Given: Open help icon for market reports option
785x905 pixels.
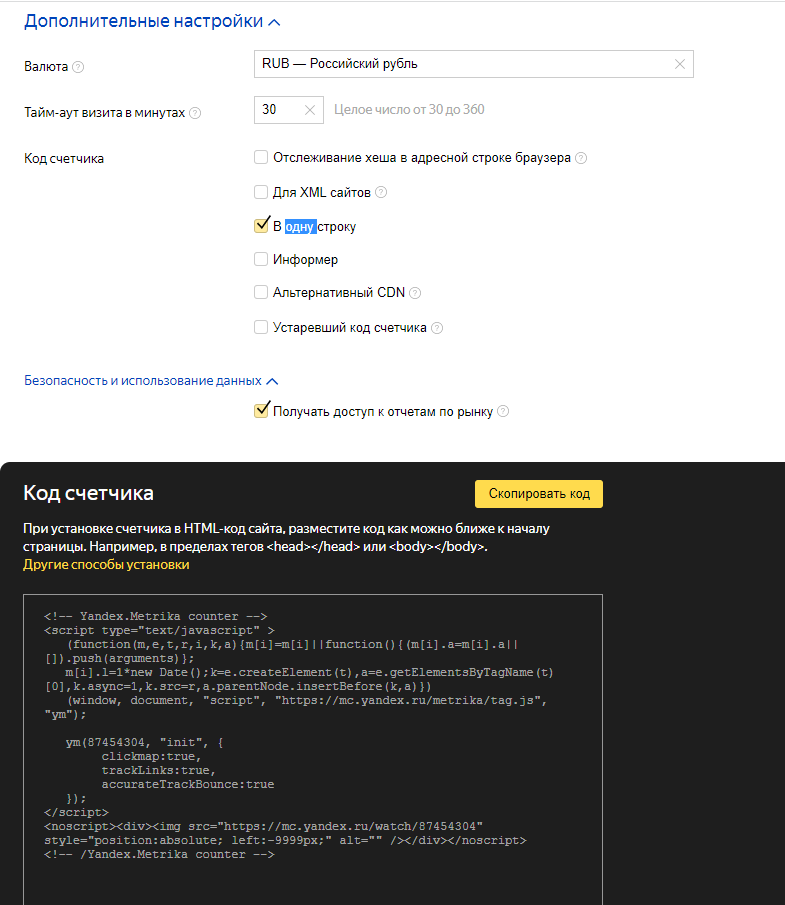Looking at the screenshot, I should coord(503,411).
